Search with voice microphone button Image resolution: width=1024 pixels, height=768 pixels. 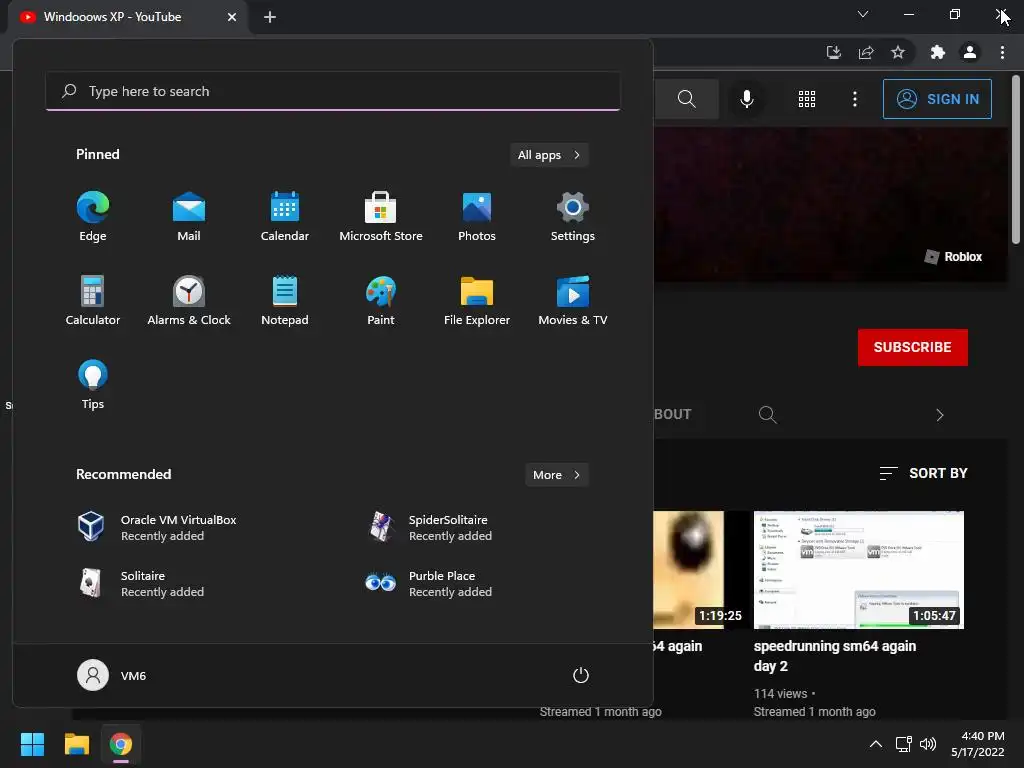[747, 99]
